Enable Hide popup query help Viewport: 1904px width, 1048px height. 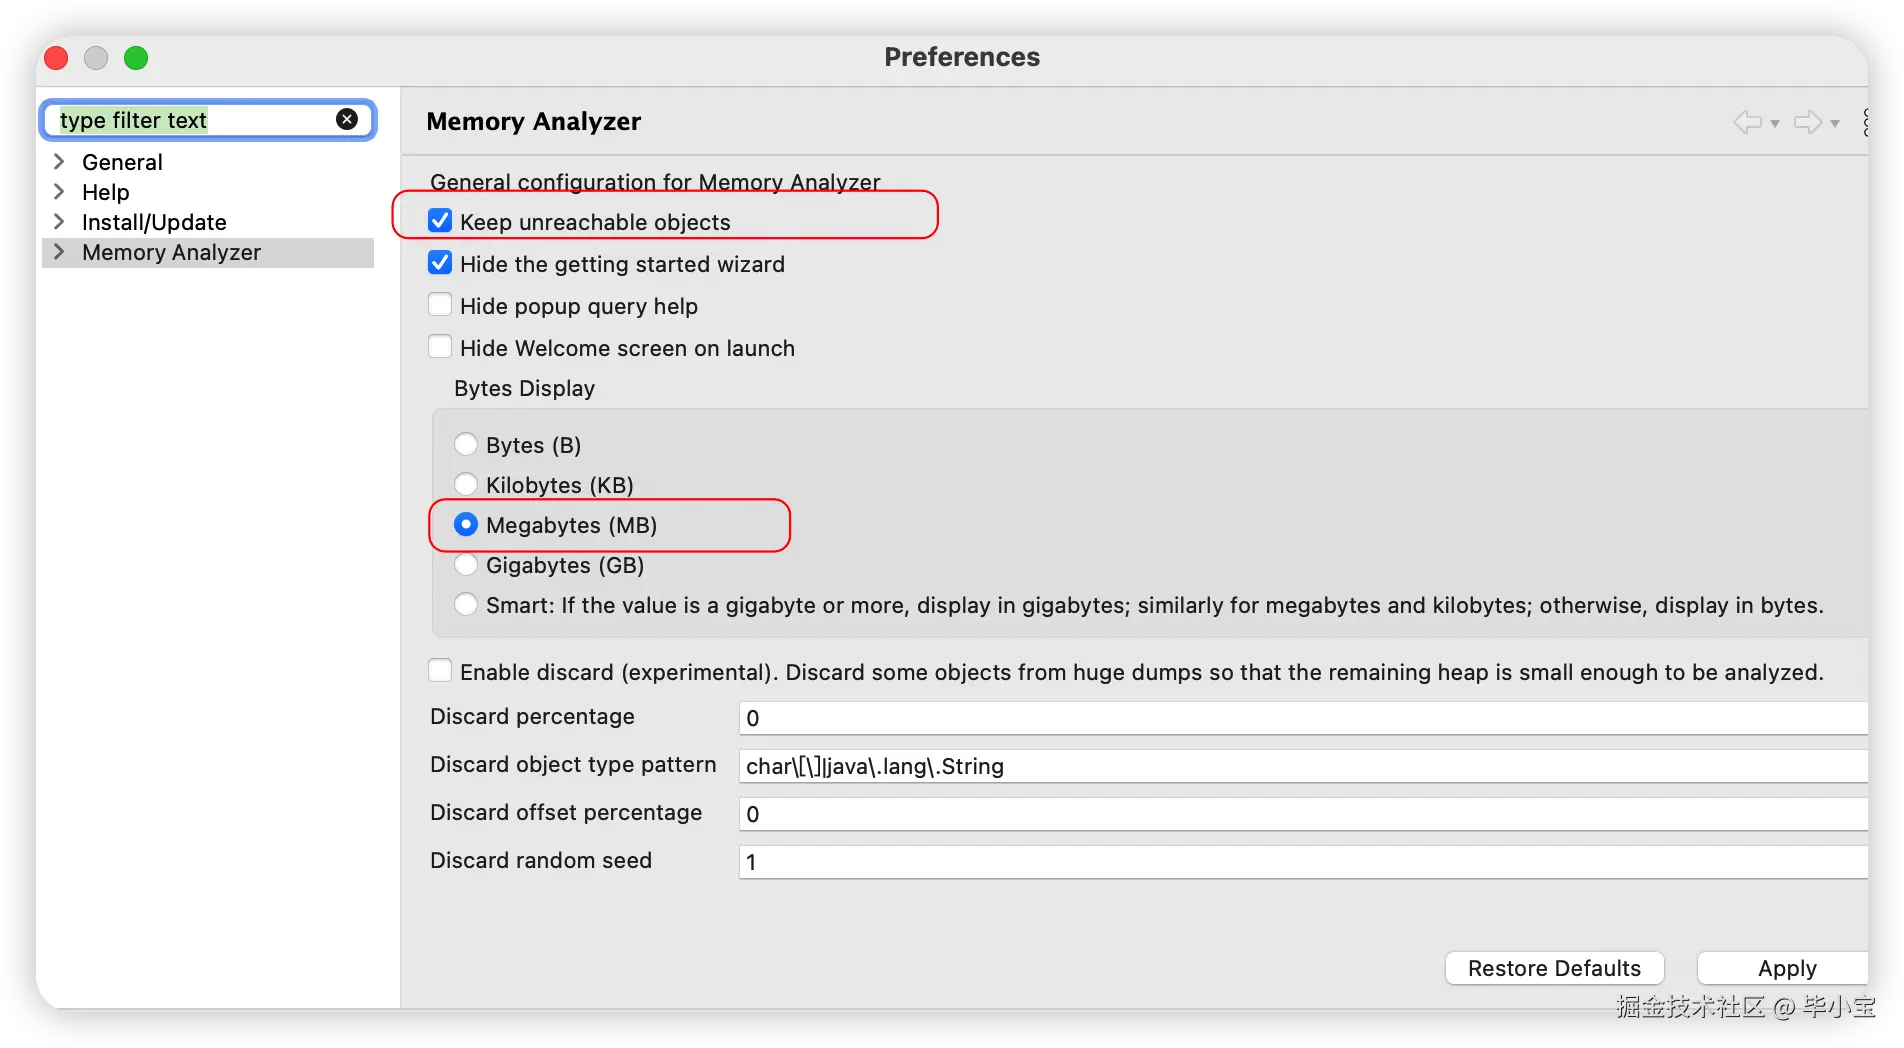[x=440, y=305]
